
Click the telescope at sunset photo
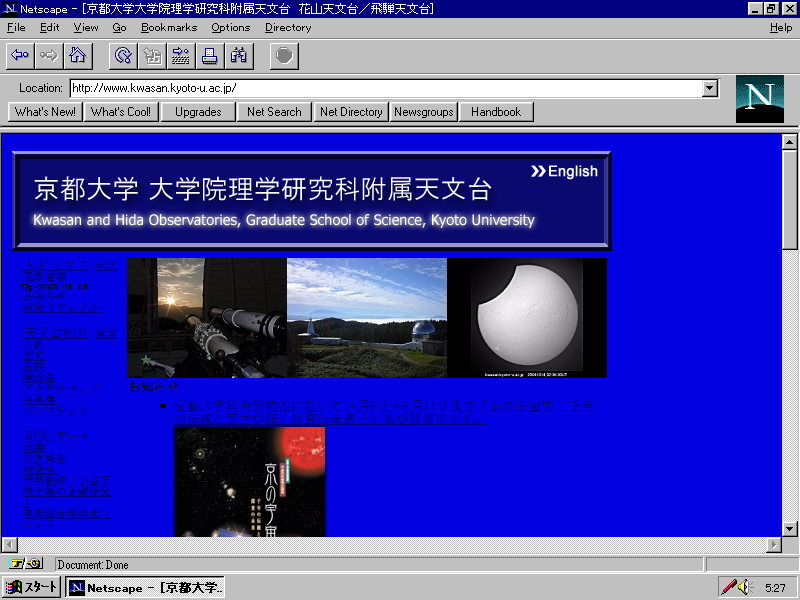(x=207, y=318)
